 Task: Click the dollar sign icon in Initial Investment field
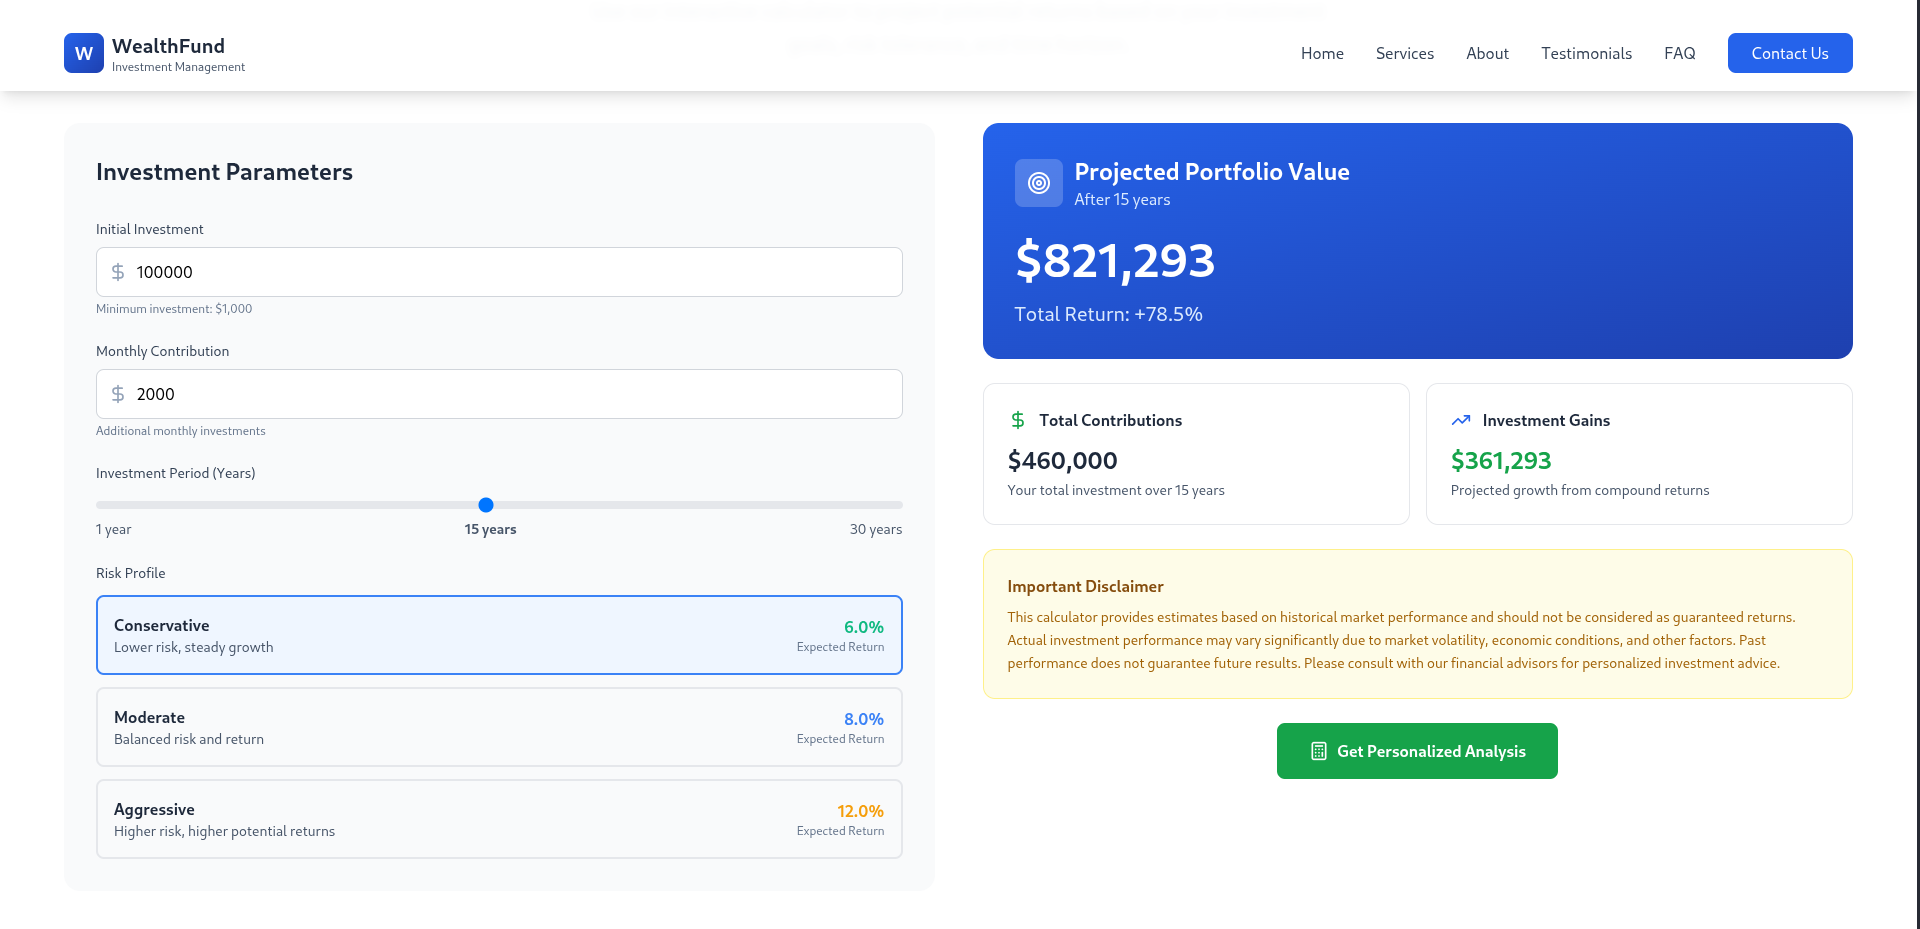(118, 272)
